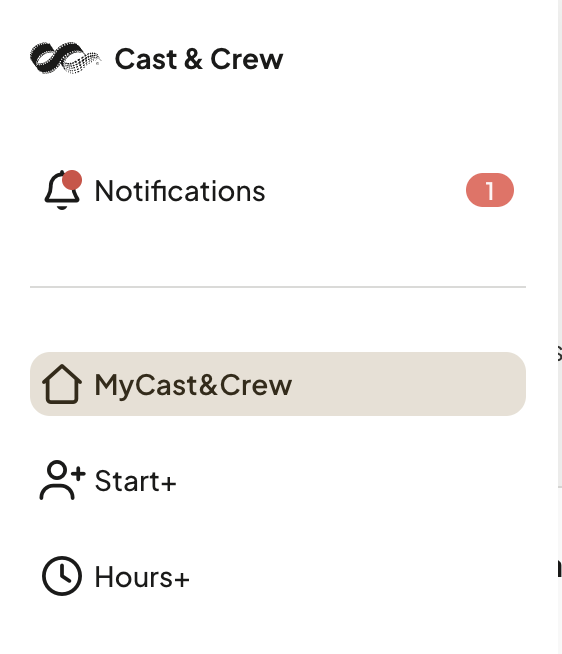562x654 pixels.
Task: Click blank area of highlighted MyCast&Crew row
Action: (x=409, y=384)
